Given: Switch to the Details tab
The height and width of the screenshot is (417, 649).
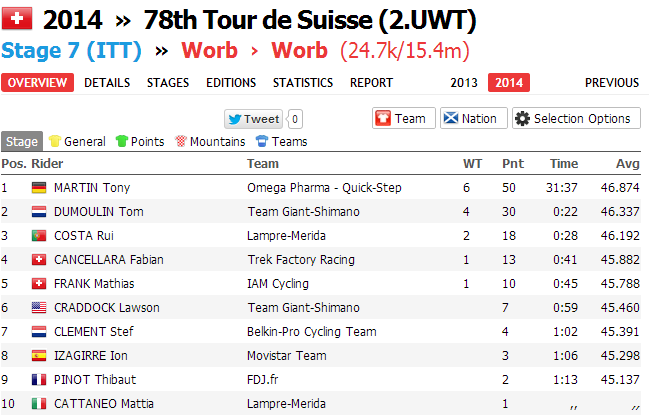Looking at the screenshot, I should (107, 83).
